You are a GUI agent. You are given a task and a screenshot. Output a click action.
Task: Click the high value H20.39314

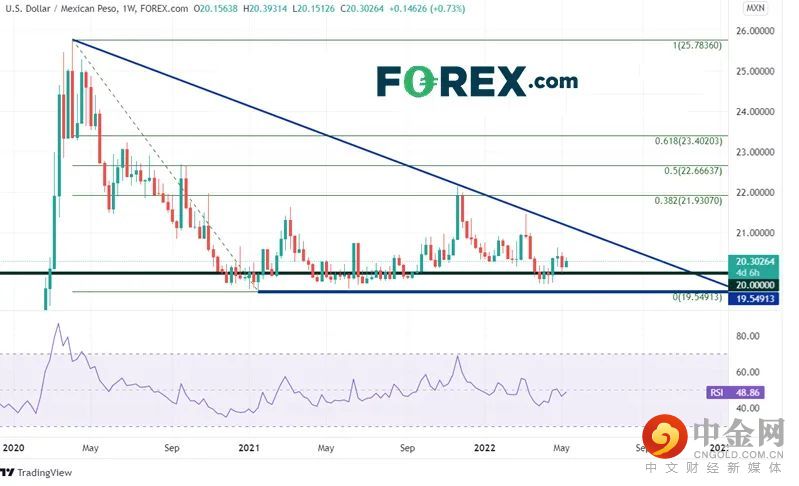[265, 9]
